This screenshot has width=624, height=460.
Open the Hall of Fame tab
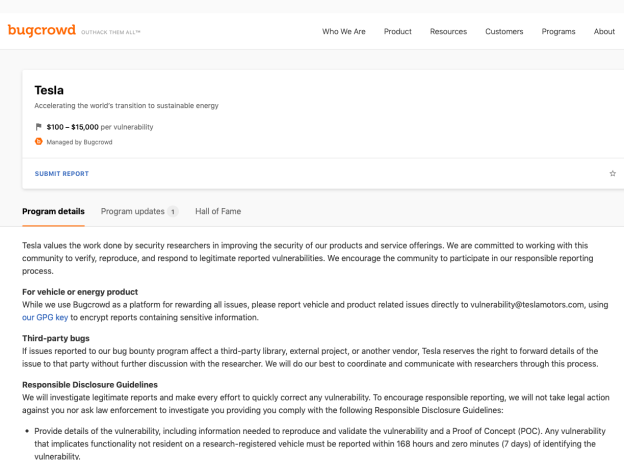[218, 211]
